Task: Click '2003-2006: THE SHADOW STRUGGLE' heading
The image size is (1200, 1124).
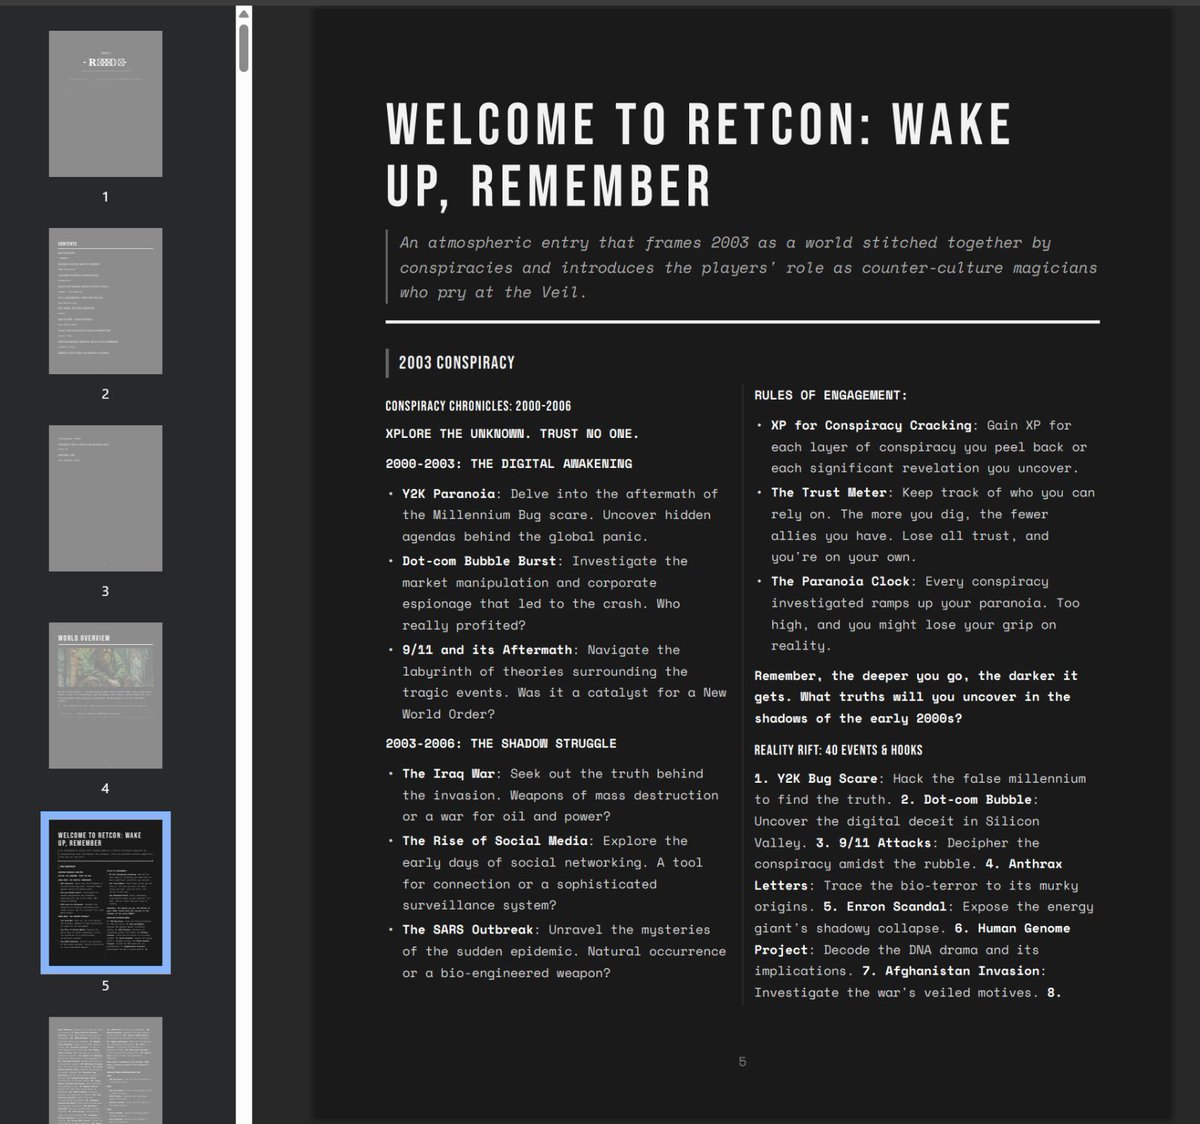Action: (501, 744)
